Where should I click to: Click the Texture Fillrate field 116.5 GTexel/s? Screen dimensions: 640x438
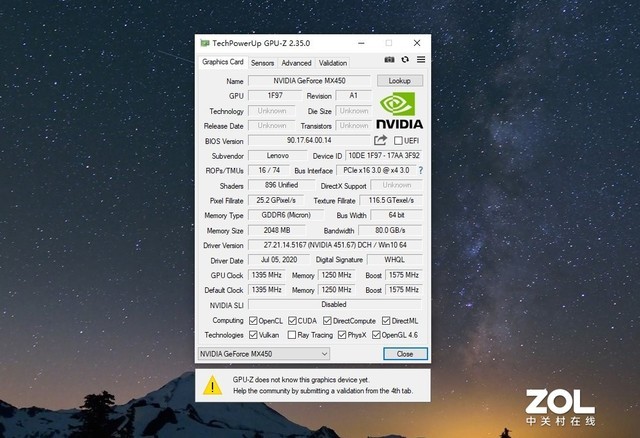(391, 200)
